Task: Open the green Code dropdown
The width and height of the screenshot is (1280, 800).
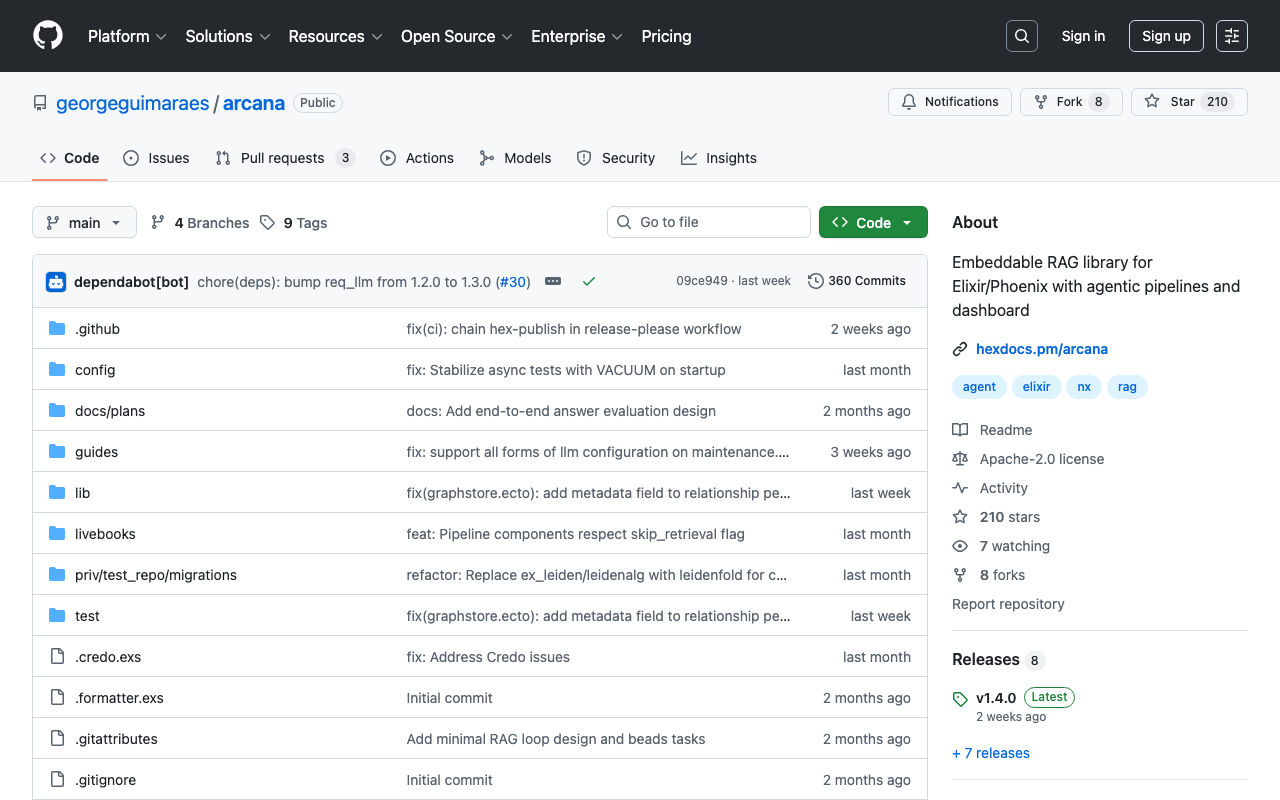Action: click(x=873, y=222)
